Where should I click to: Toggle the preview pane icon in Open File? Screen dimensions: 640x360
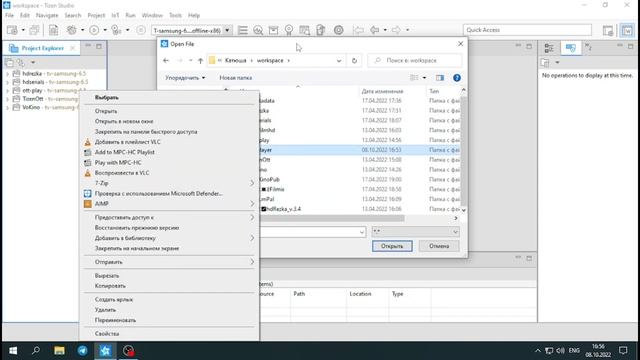pos(440,78)
